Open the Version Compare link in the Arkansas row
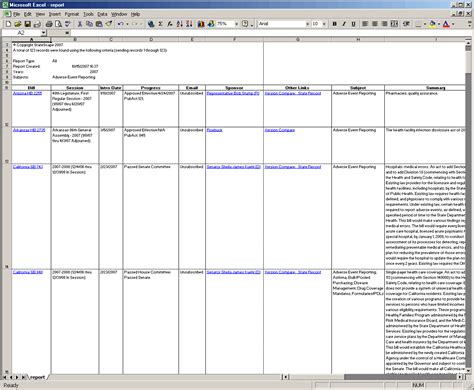Screen dimensions: 474x390 point(280,130)
